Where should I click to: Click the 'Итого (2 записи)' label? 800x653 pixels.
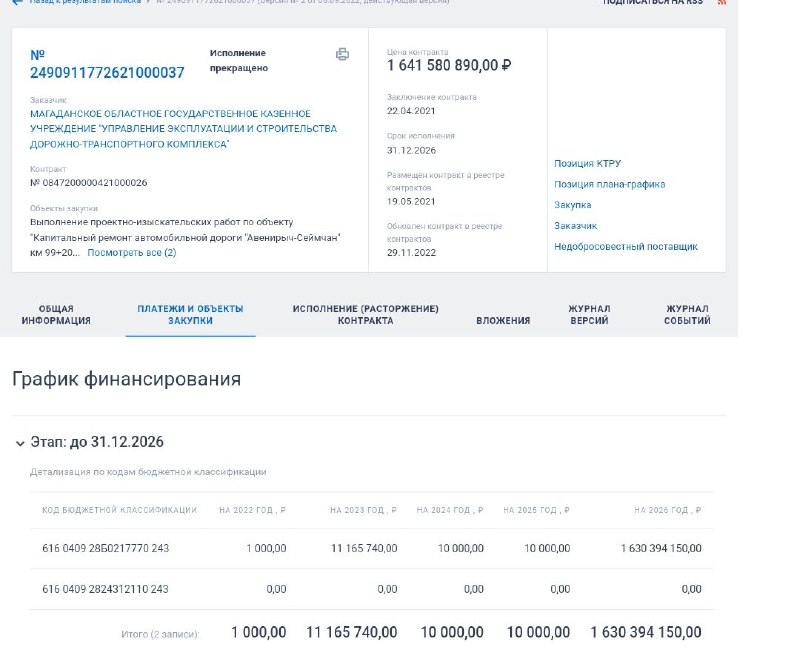tap(160, 634)
